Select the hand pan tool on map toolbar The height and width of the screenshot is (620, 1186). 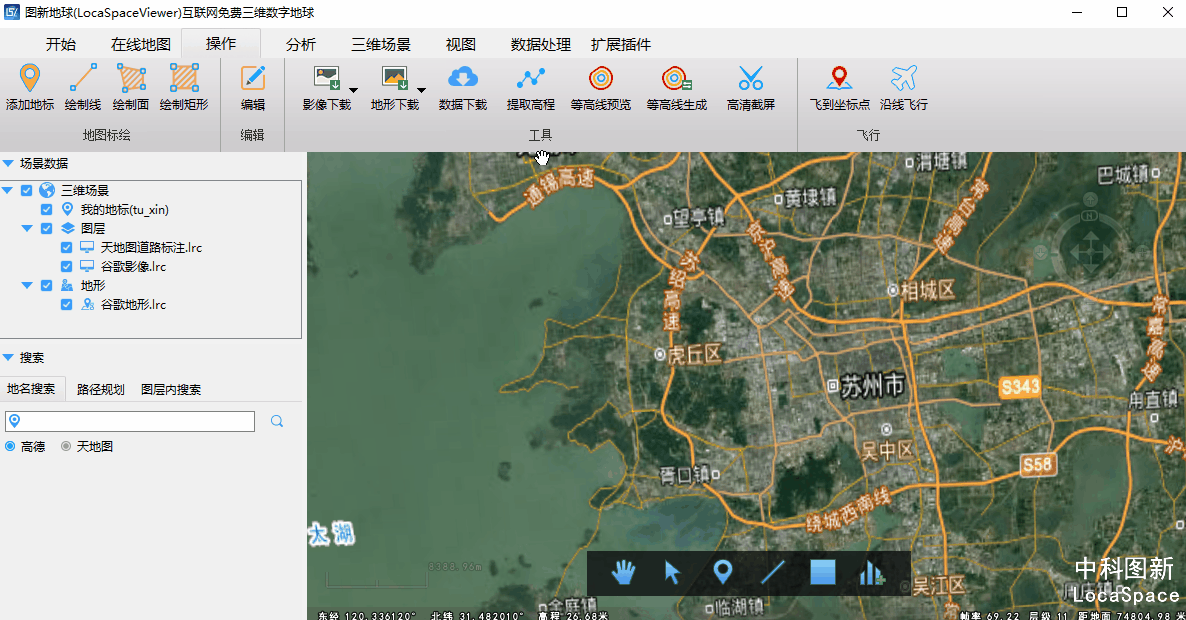click(x=623, y=572)
